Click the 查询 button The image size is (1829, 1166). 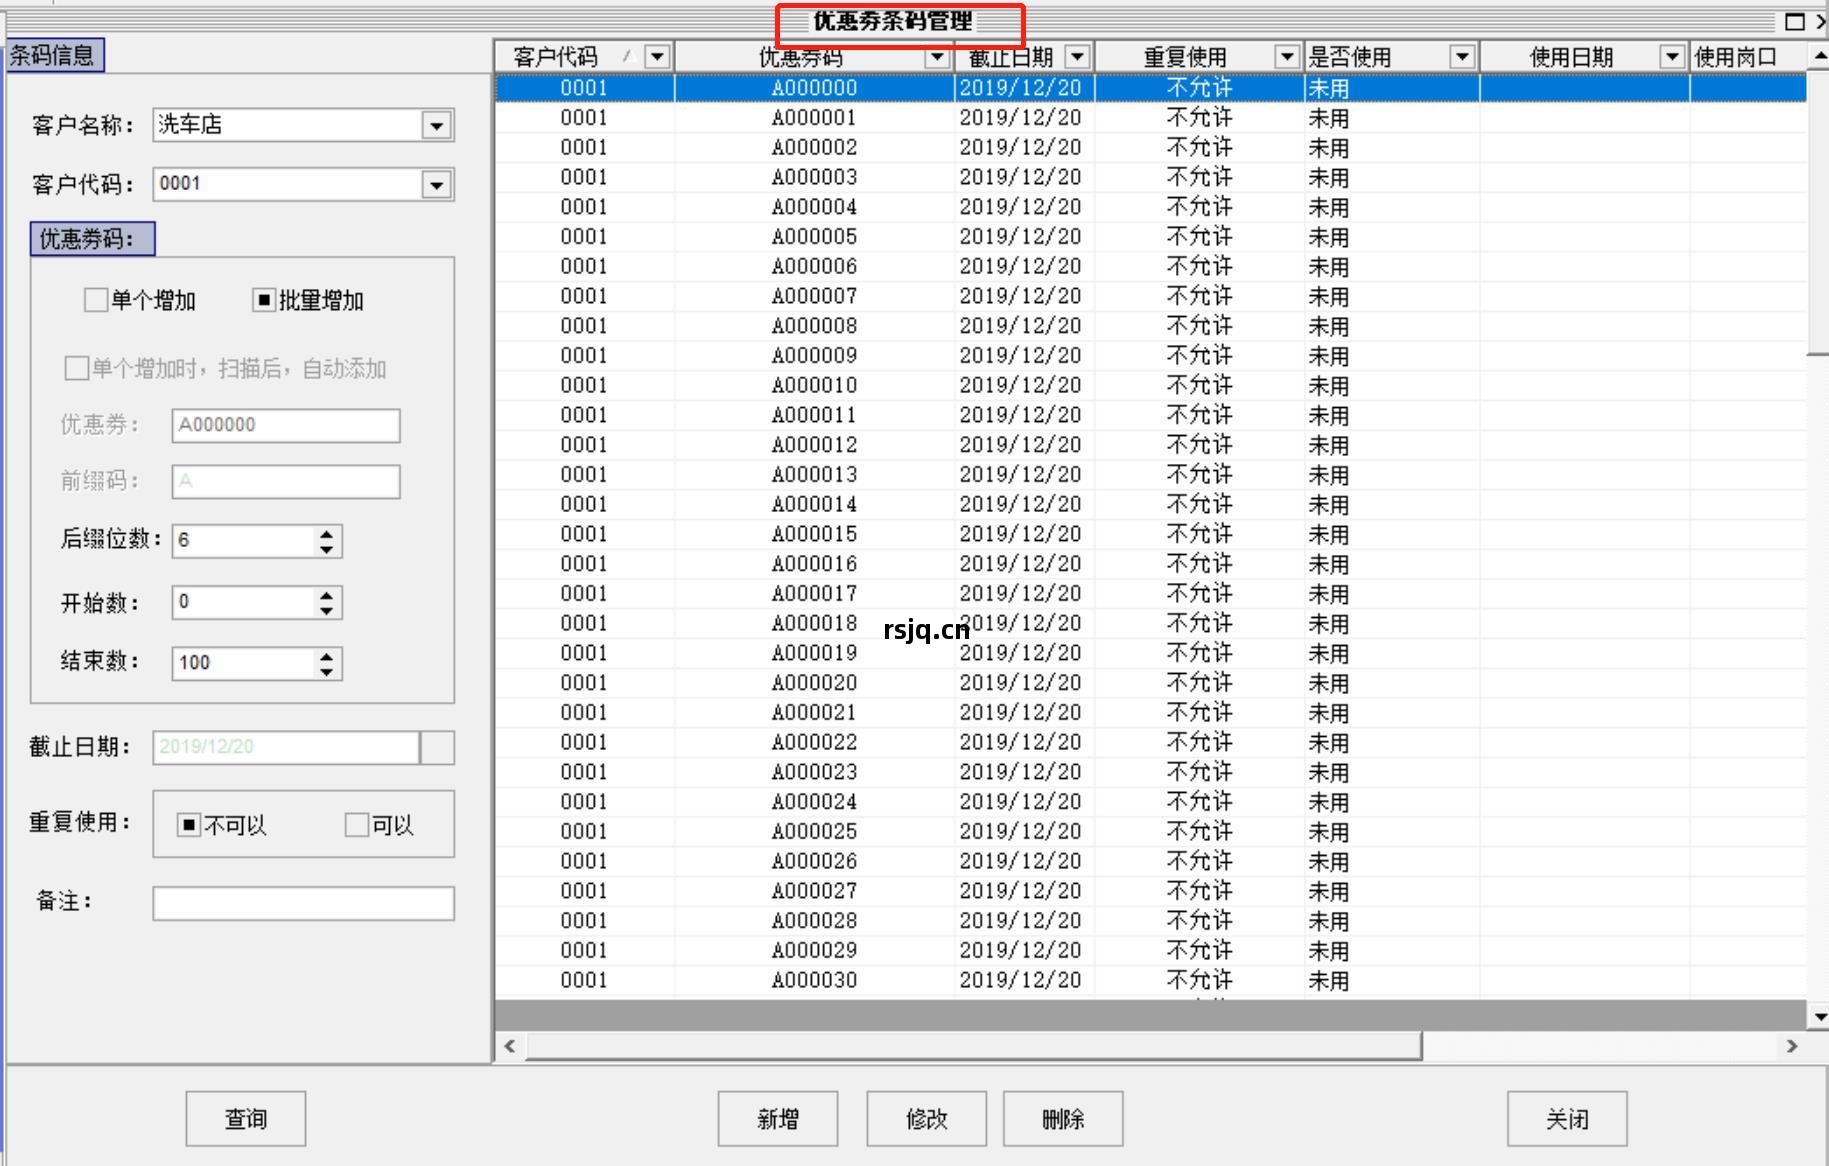tap(244, 1118)
